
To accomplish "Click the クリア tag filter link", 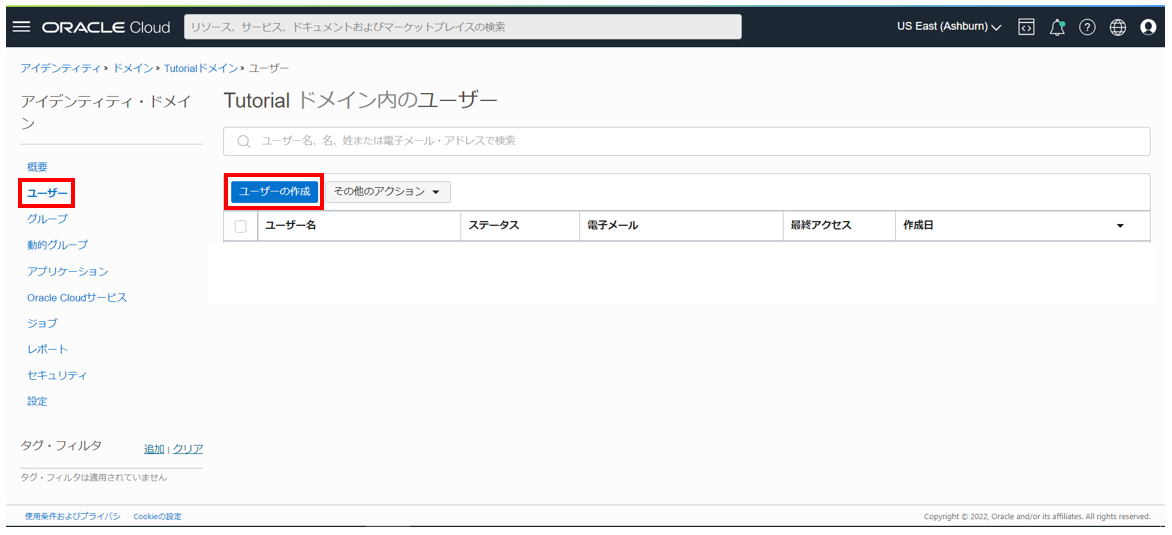I will (188, 449).
